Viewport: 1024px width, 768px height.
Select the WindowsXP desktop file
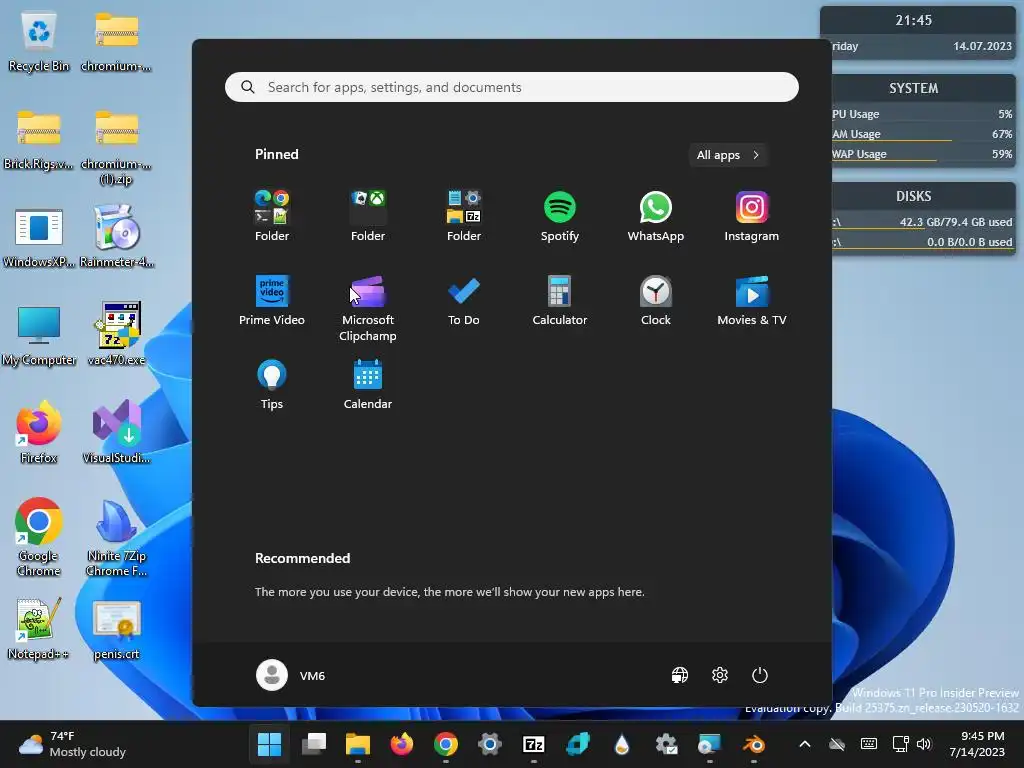pyautogui.click(x=39, y=236)
